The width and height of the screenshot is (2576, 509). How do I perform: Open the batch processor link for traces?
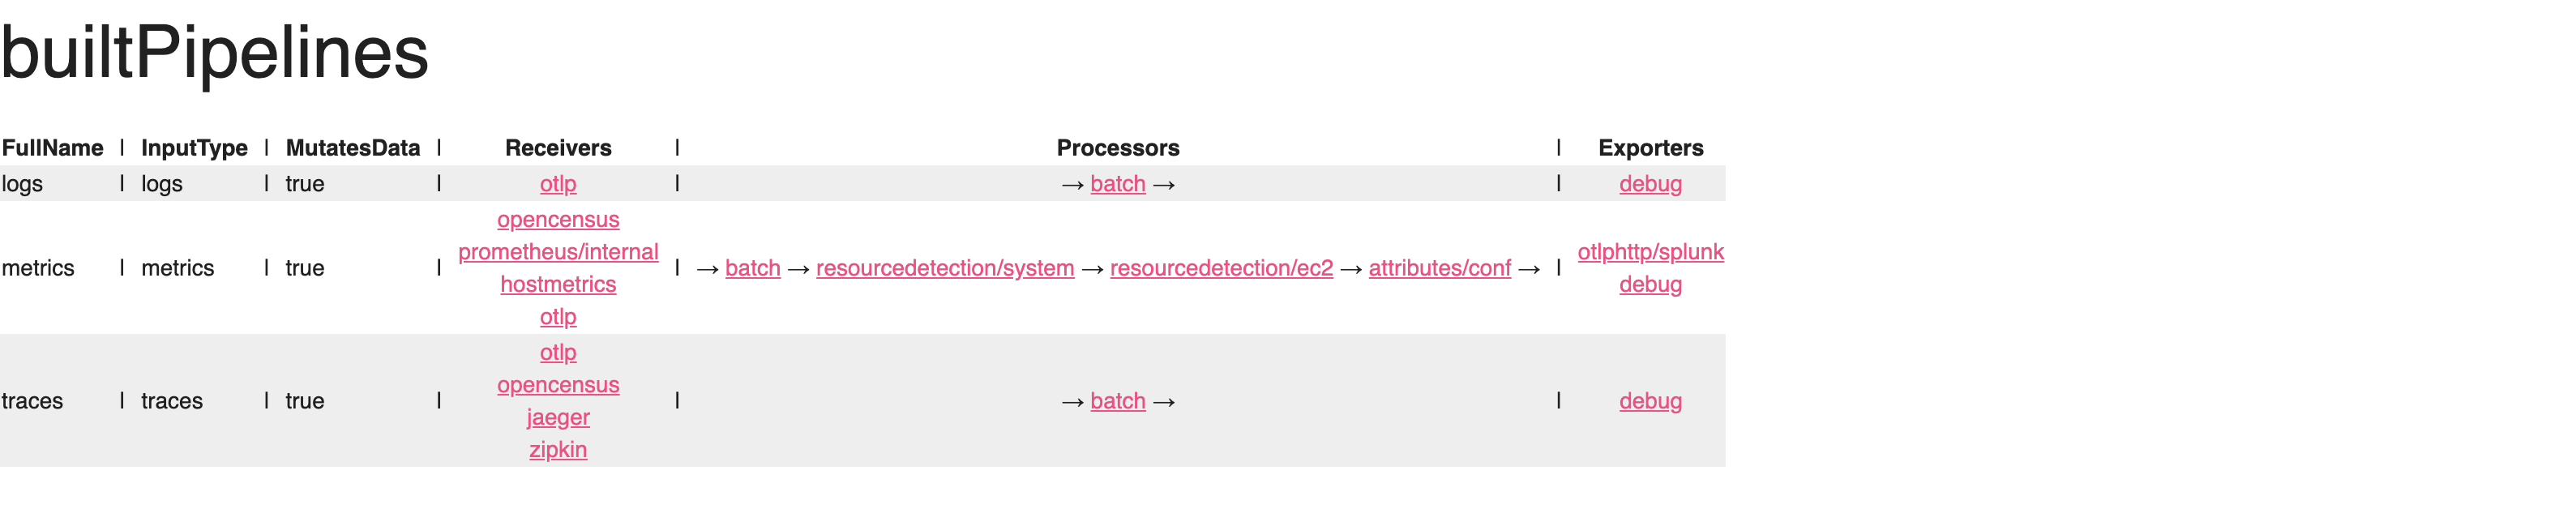click(1117, 401)
